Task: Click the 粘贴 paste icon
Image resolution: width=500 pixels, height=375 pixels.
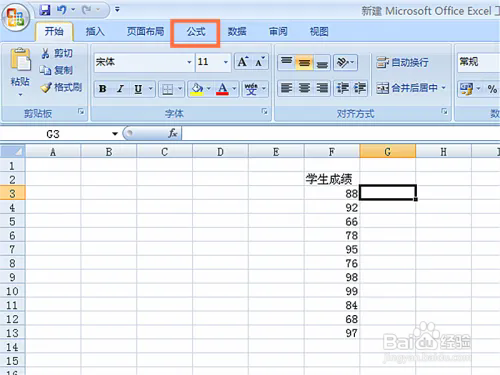Action: (x=20, y=60)
